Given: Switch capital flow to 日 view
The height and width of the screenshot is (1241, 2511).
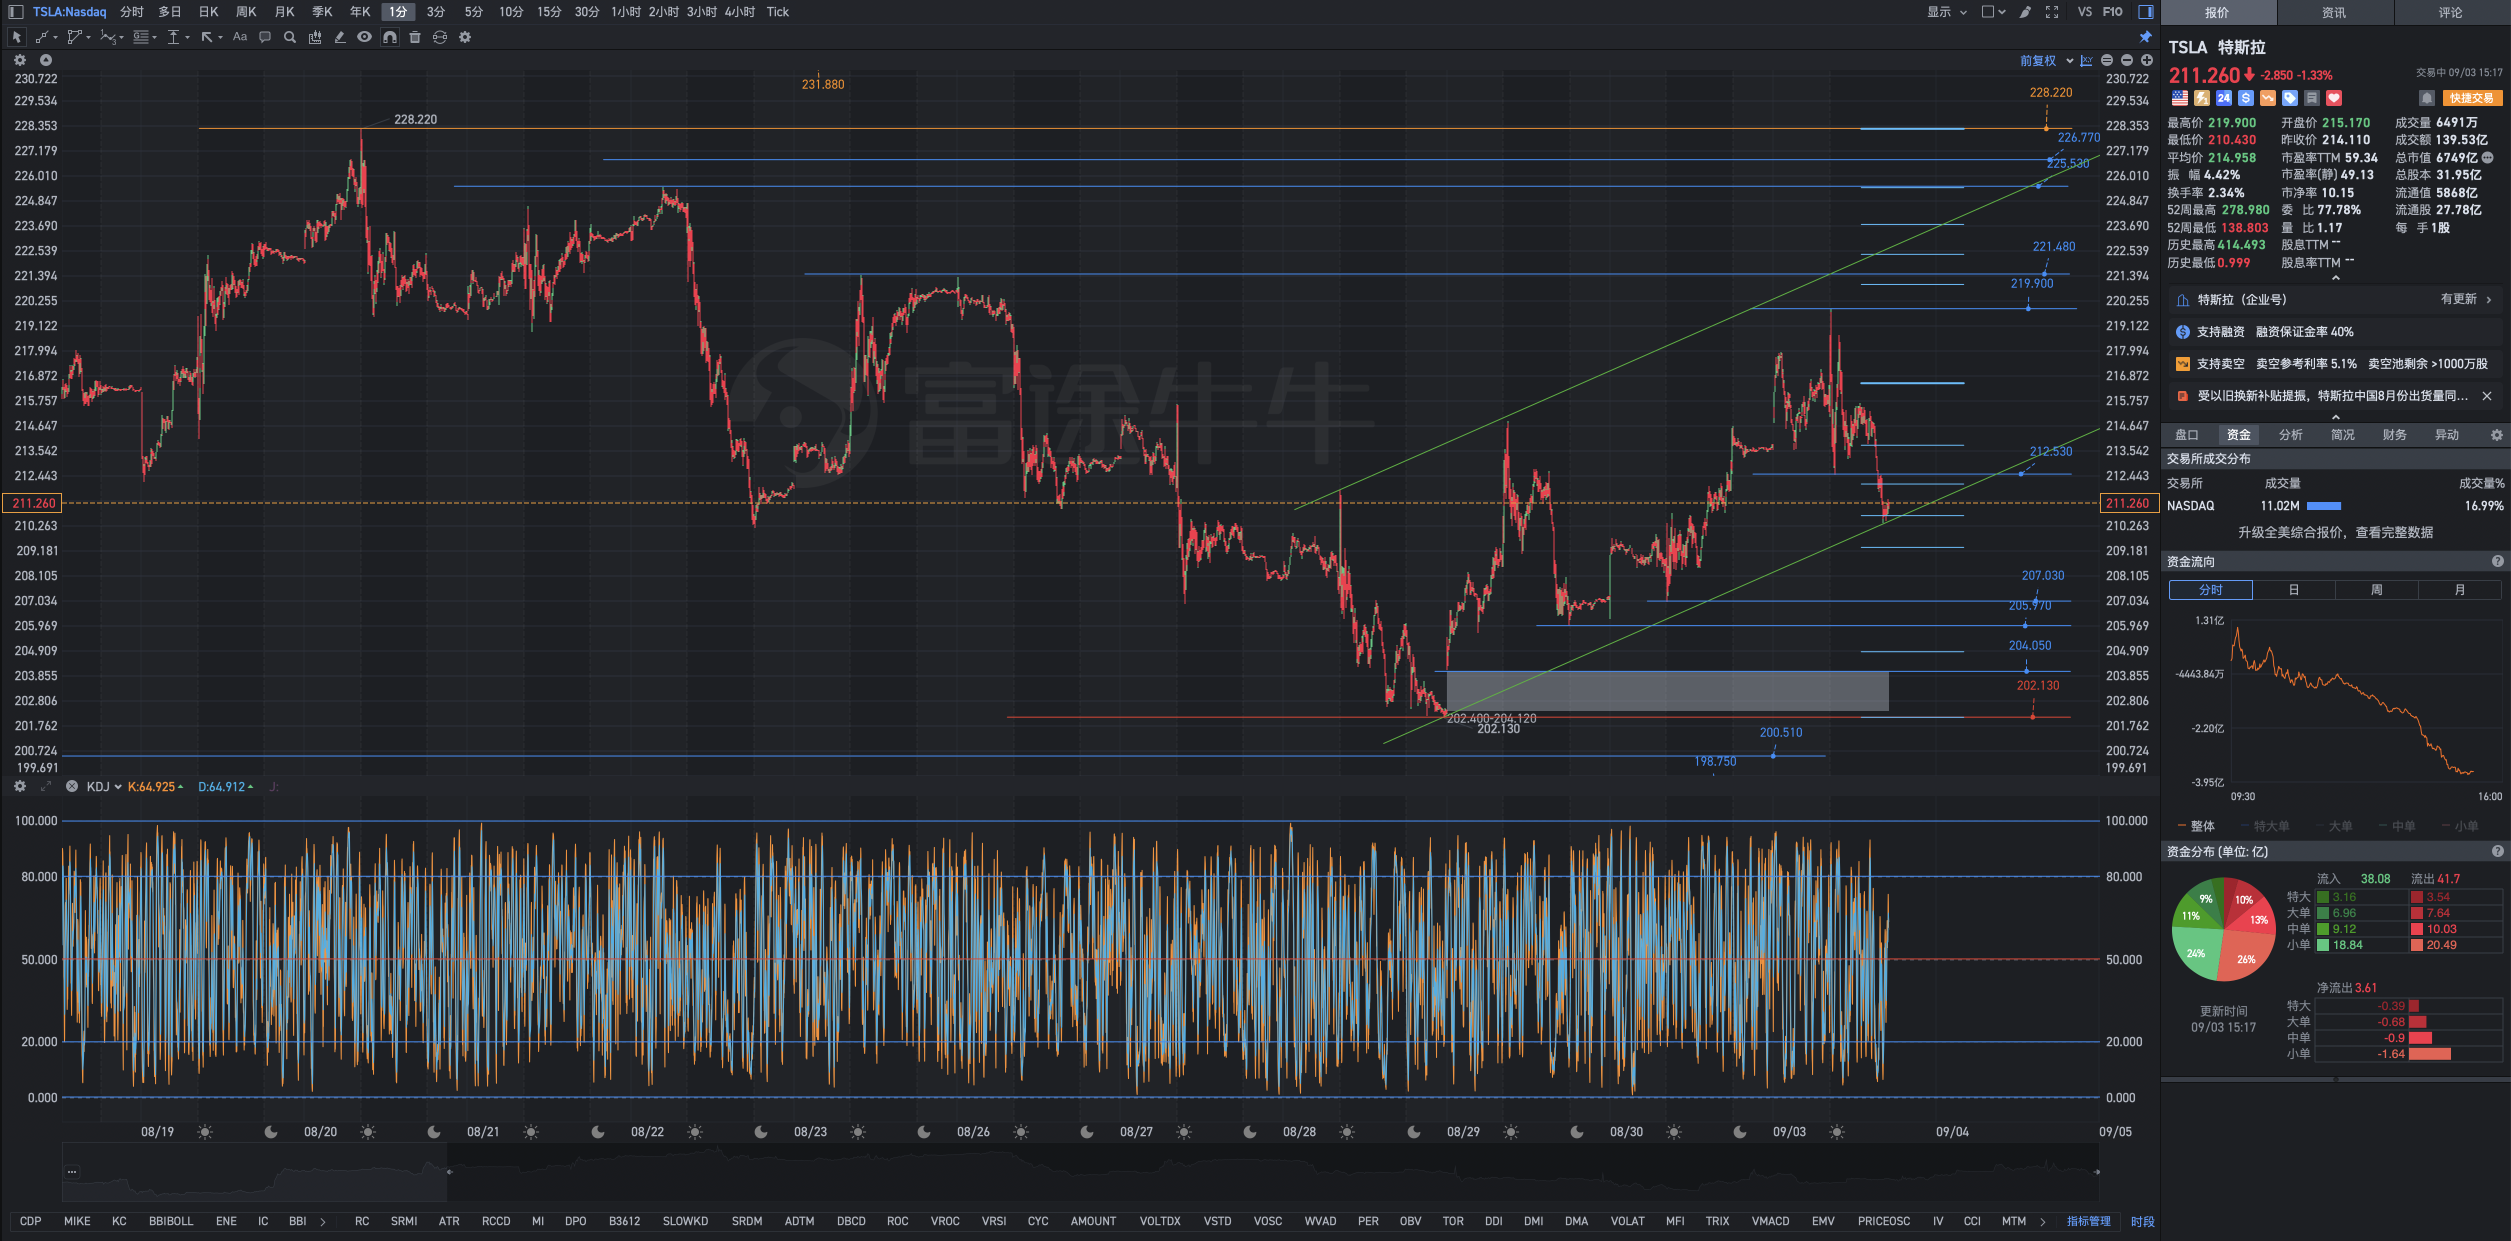Looking at the screenshot, I should click(x=2294, y=590).
